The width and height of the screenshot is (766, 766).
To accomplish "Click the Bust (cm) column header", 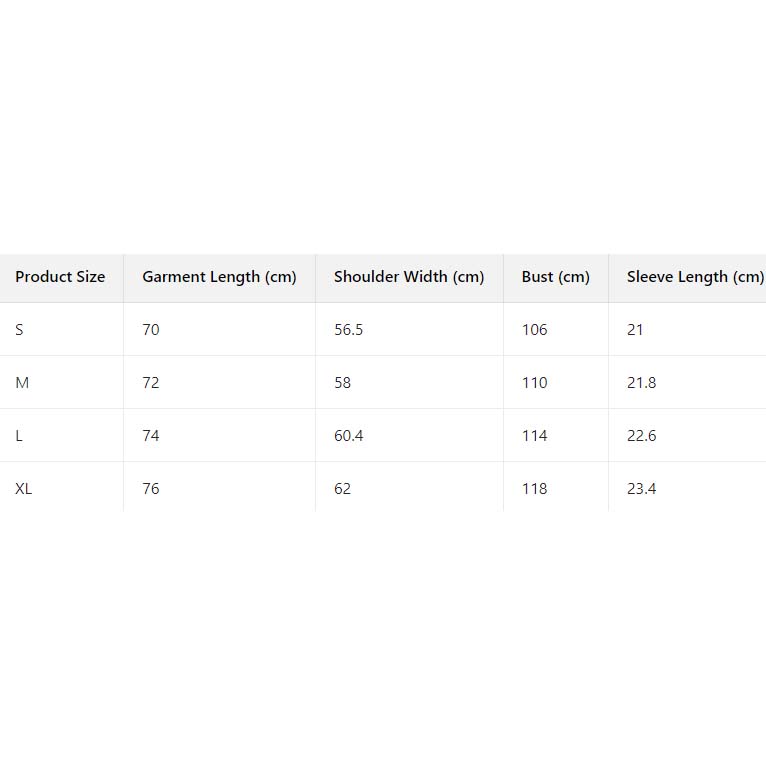I will [555, 277].
